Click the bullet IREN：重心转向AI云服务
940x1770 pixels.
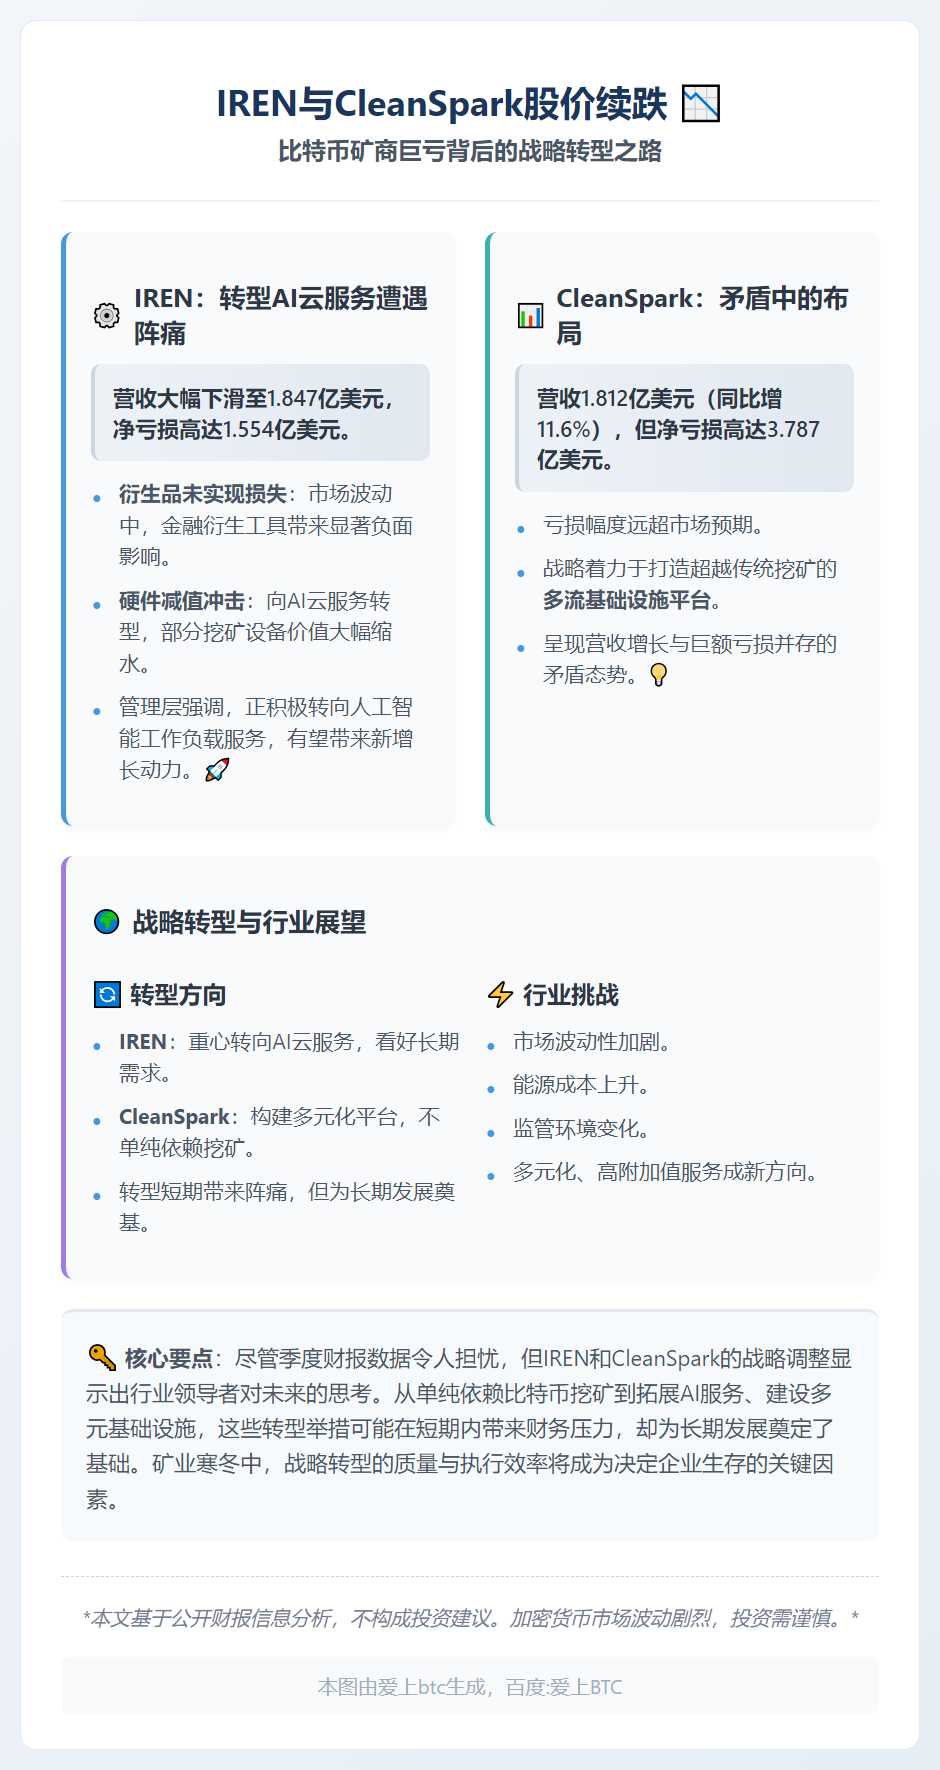(x=289, y=1057)
